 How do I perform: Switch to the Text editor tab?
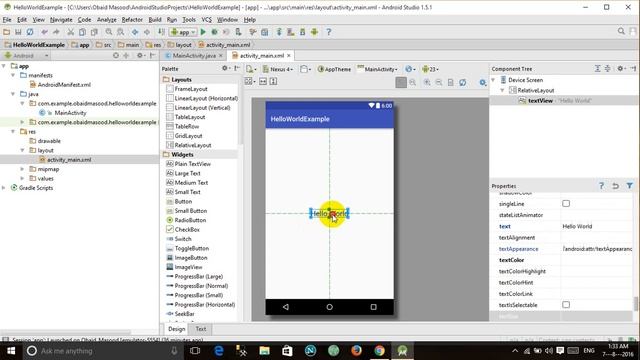(200, 329)
